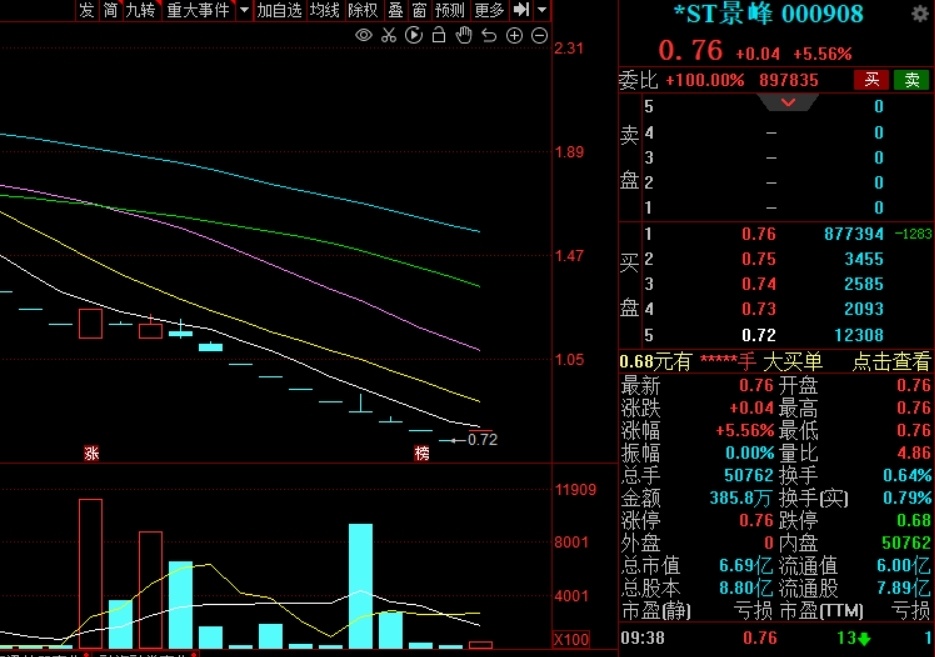The height and width of the screenshot is (657, 935).
Task: Click the 大买单 large buy order text
Action: tap(792, 361)
